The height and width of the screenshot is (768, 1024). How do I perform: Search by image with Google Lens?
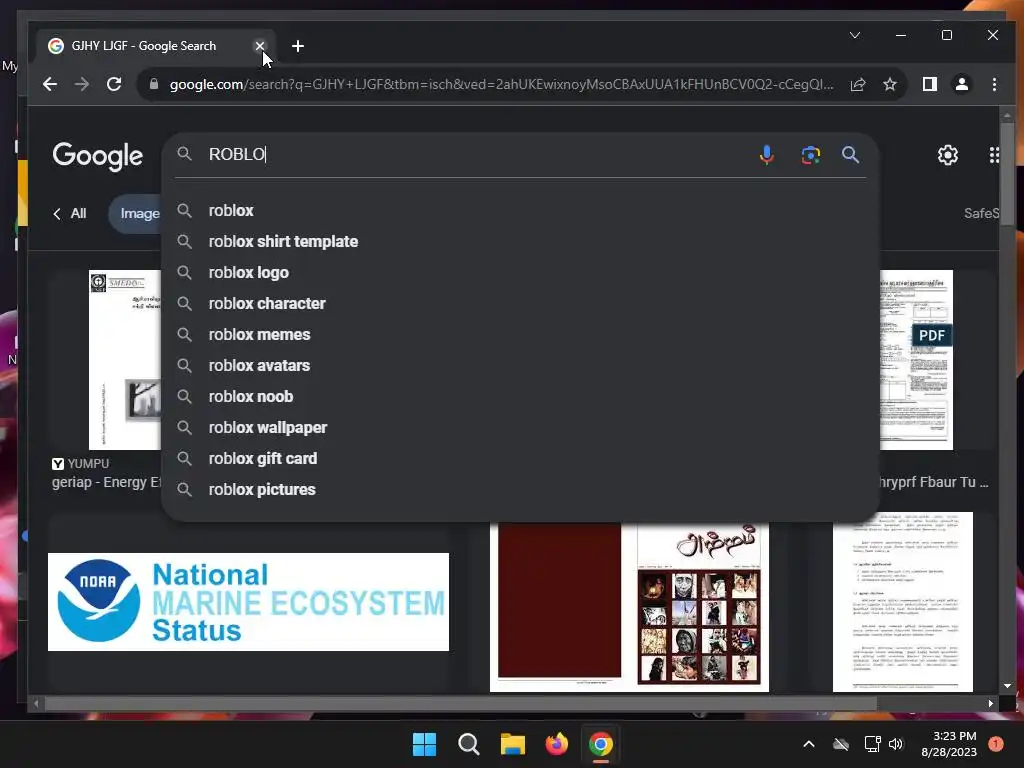coord(810,155)
